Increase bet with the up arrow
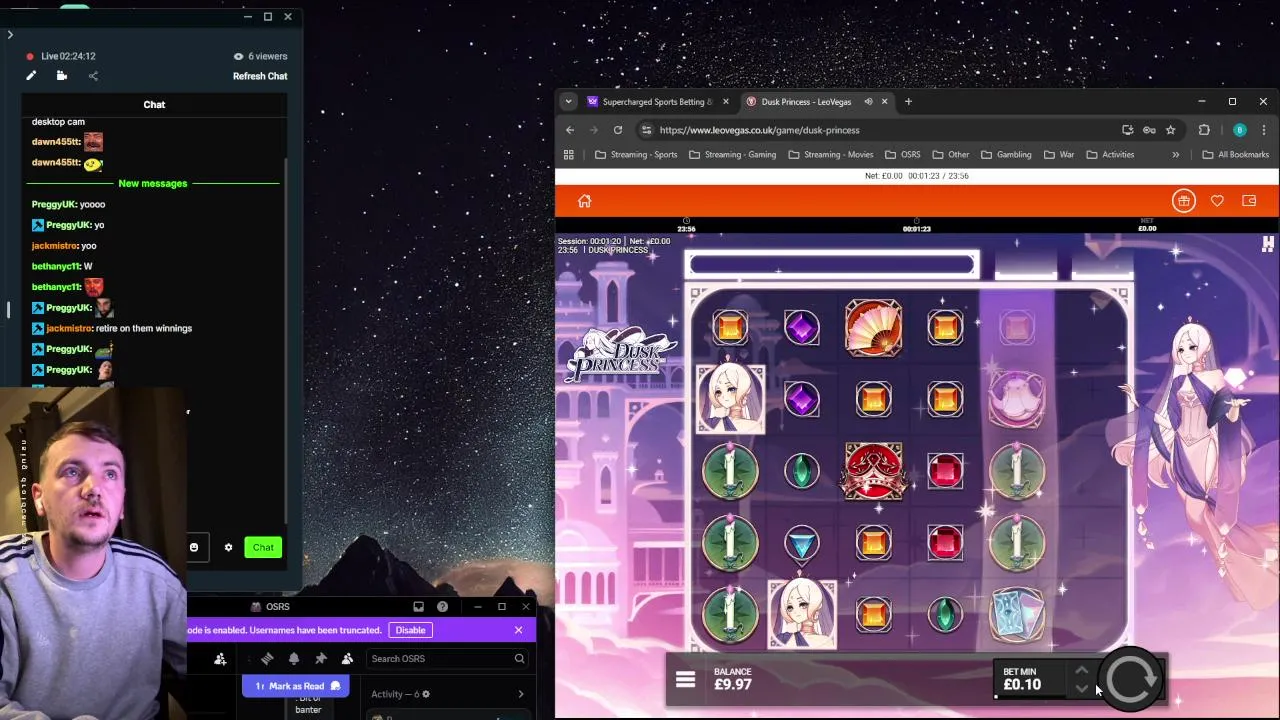The image size is (1280, 720). 1081,671
